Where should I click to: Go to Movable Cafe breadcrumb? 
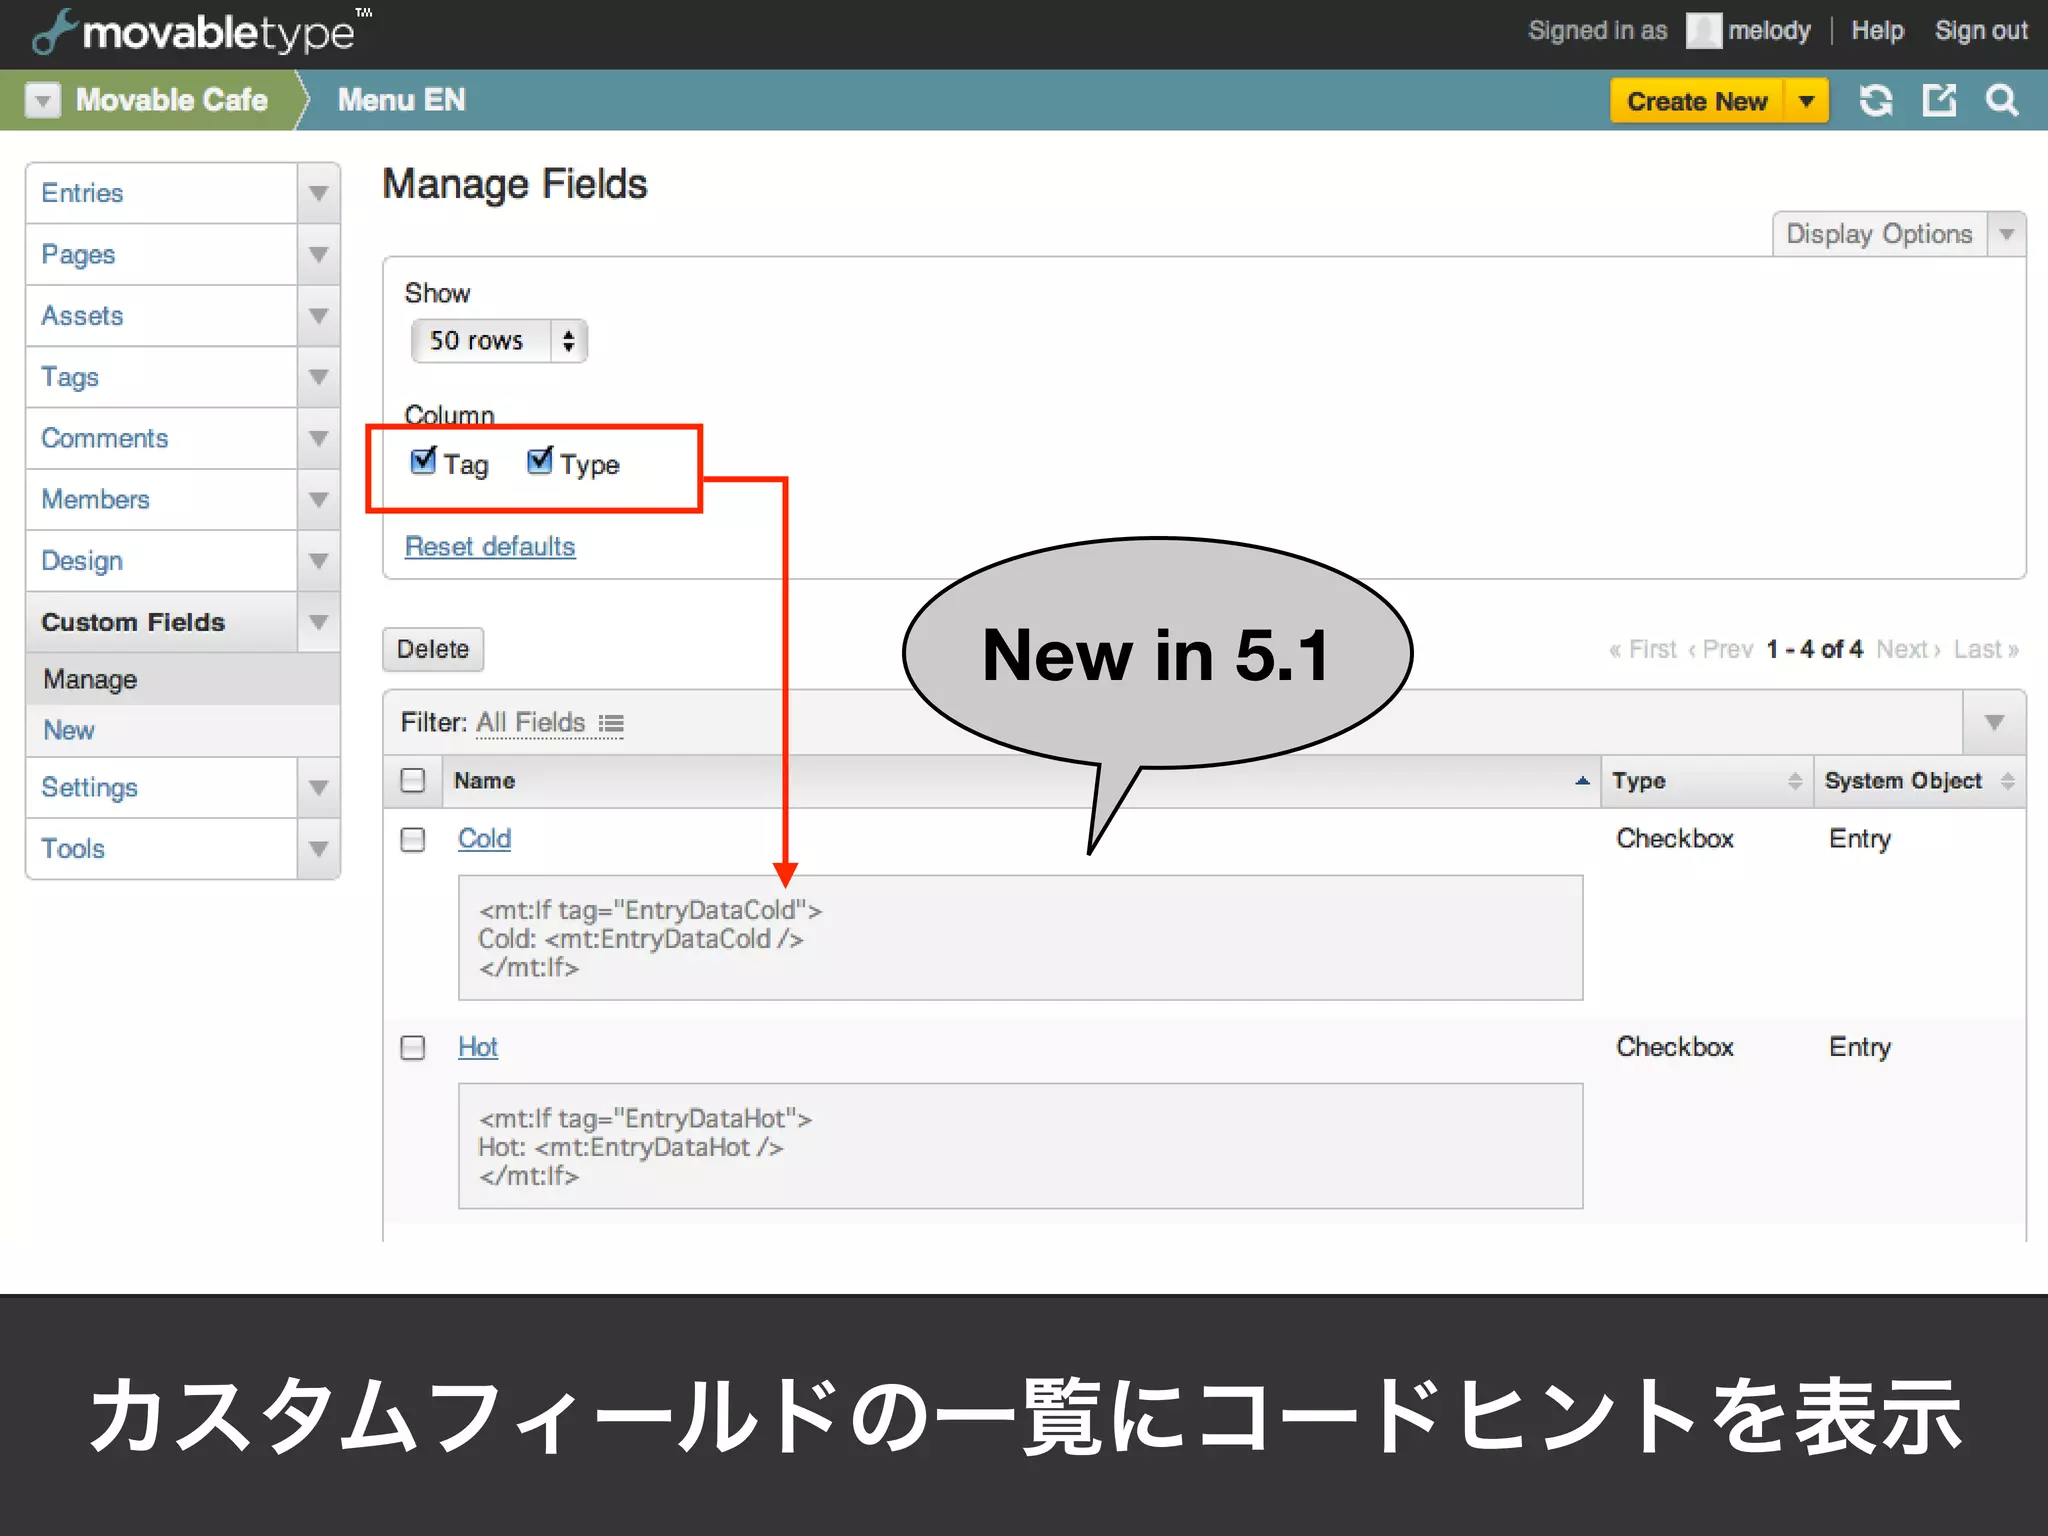point(172,100)
